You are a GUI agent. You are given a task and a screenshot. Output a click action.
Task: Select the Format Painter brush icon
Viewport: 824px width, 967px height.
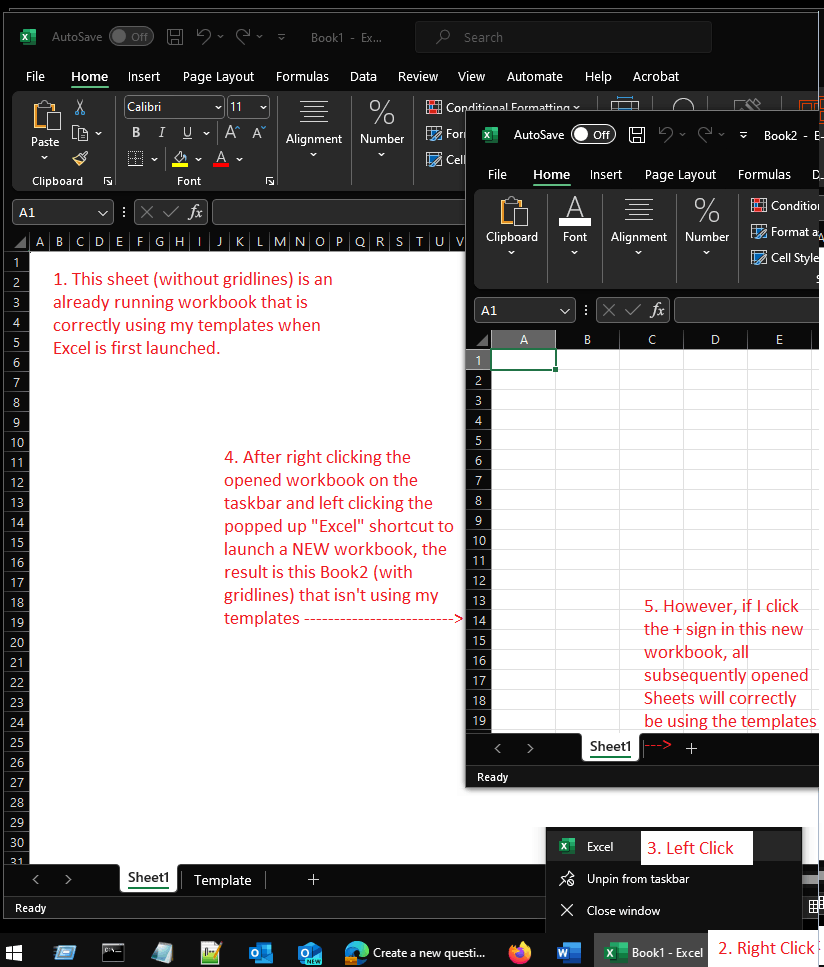[x=80, y=158]
